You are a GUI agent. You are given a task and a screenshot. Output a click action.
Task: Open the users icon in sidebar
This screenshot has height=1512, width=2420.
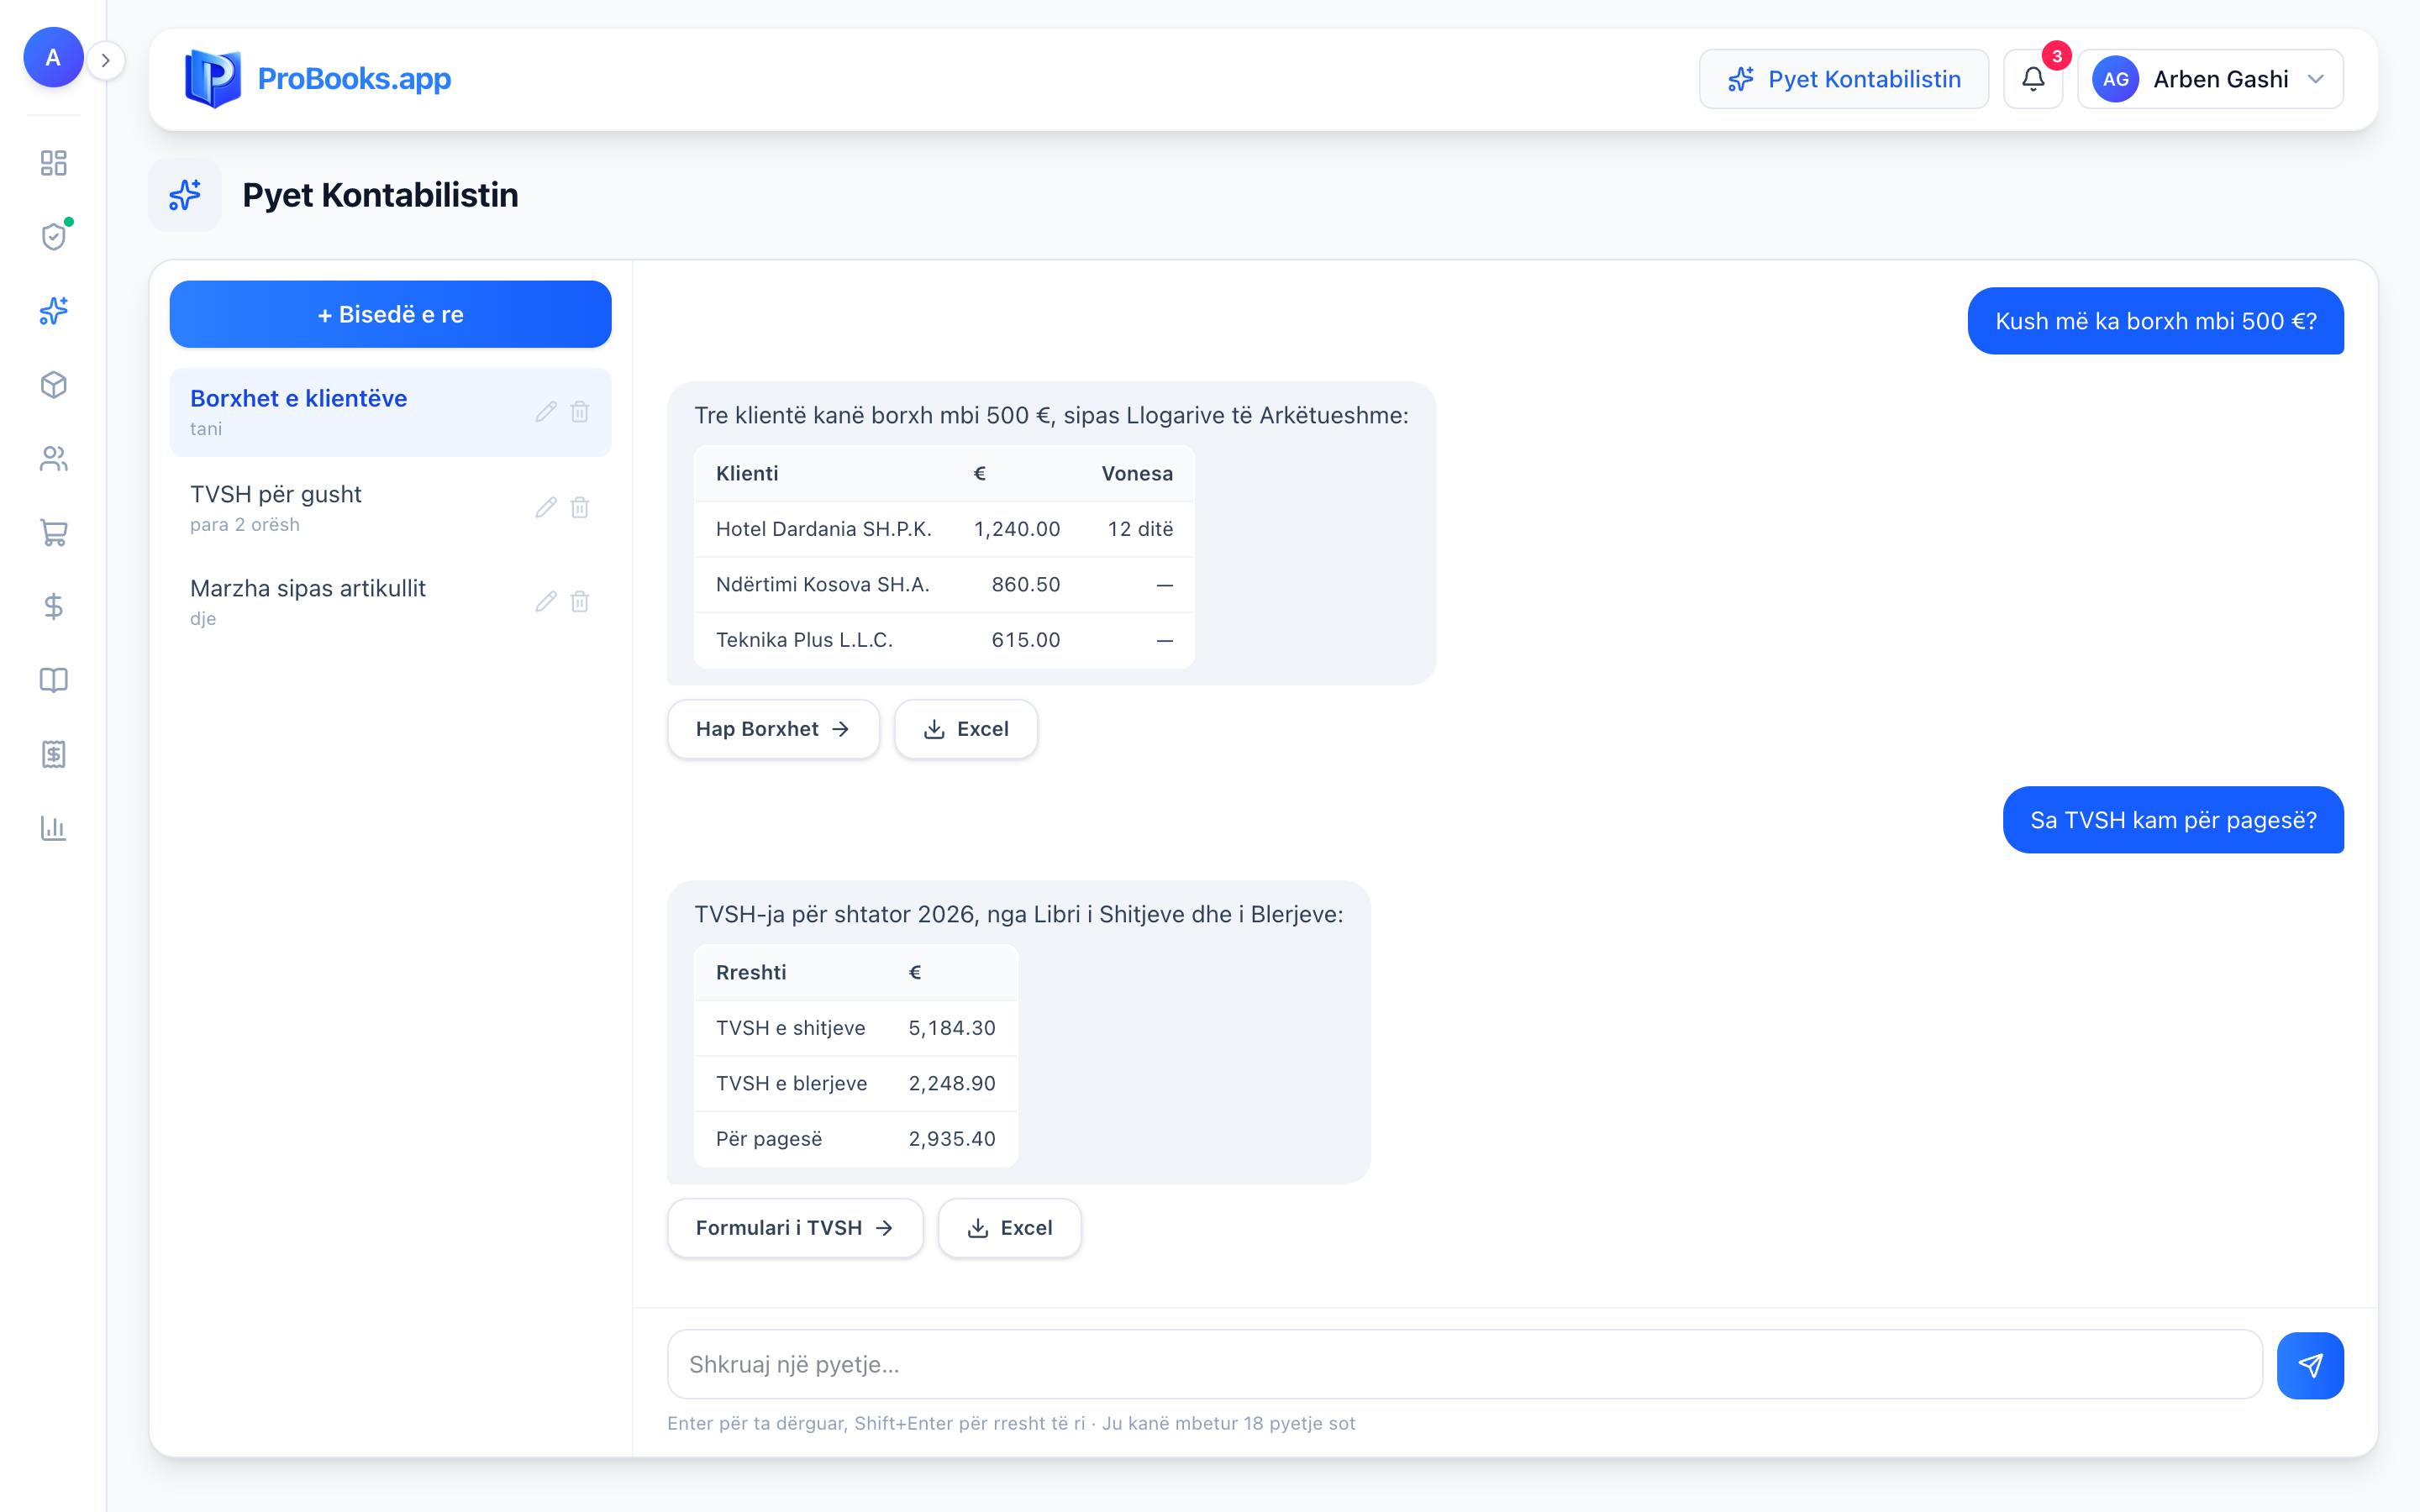point(53,459)
